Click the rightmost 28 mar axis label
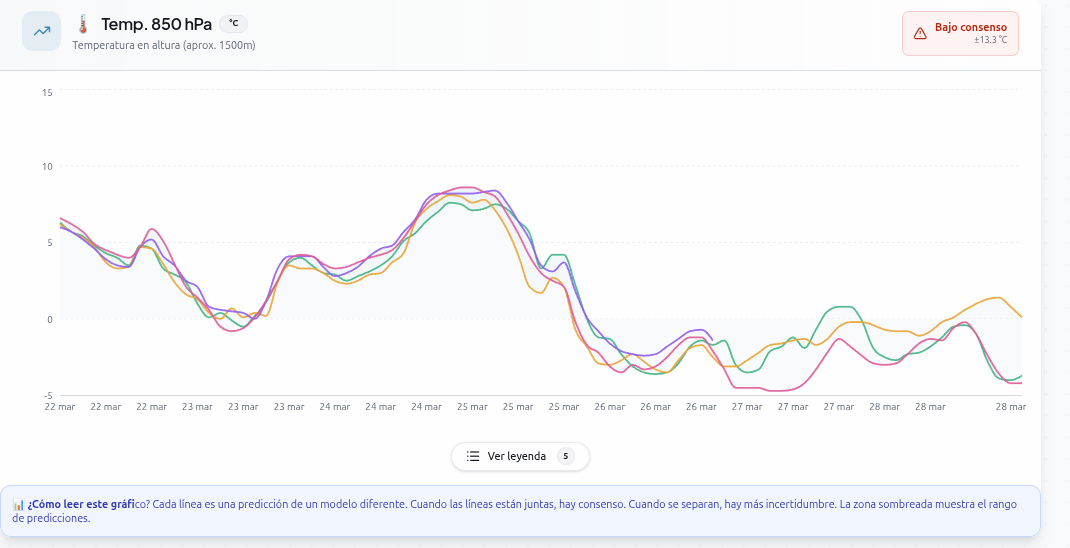Screen dimensions: 1070x548 [x=1010, y=407]
